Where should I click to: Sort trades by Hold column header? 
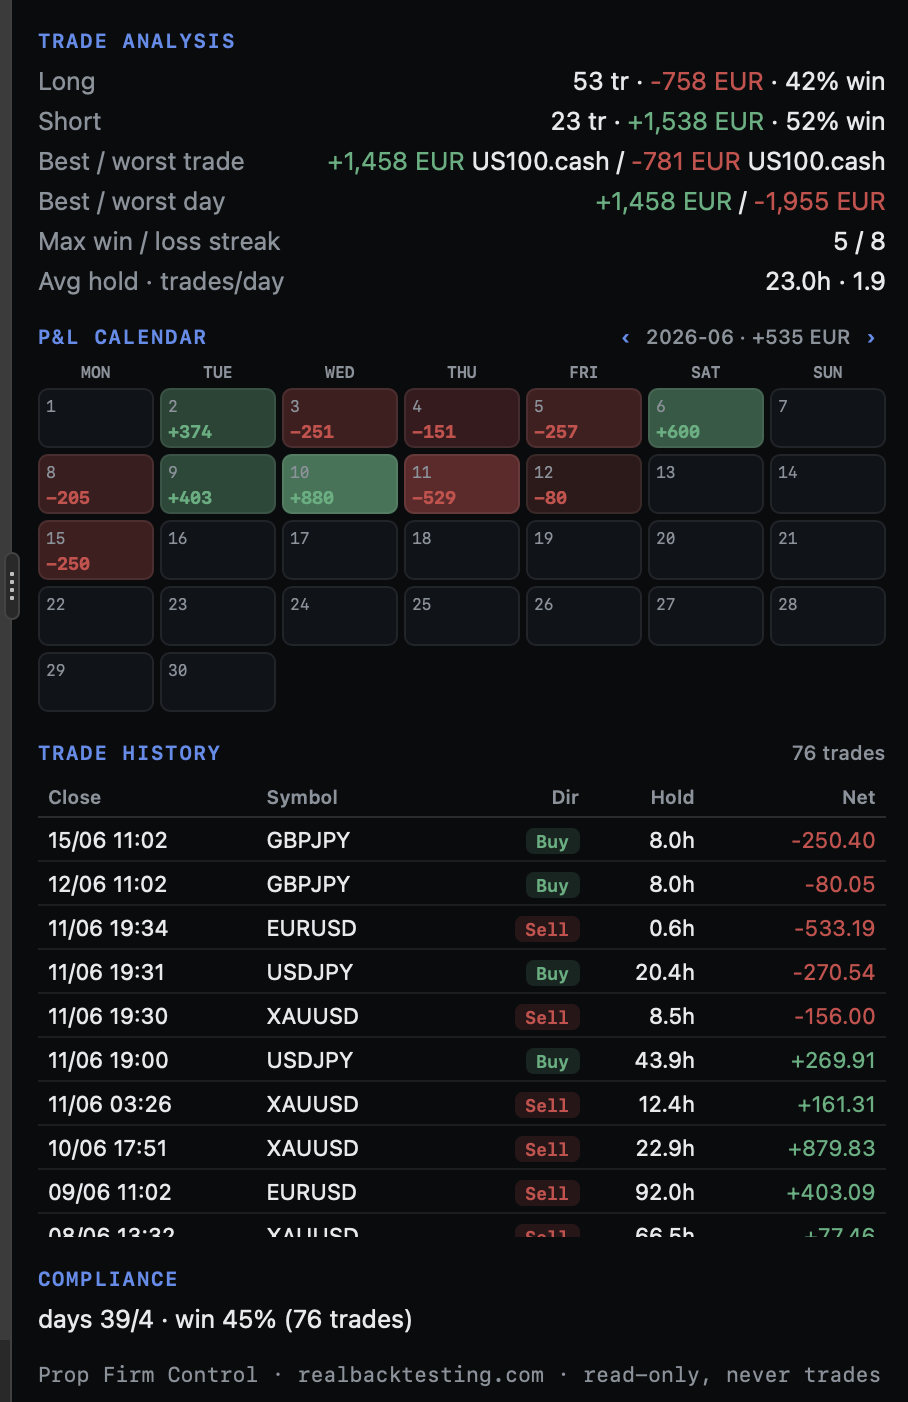click(x=672, y=797)
